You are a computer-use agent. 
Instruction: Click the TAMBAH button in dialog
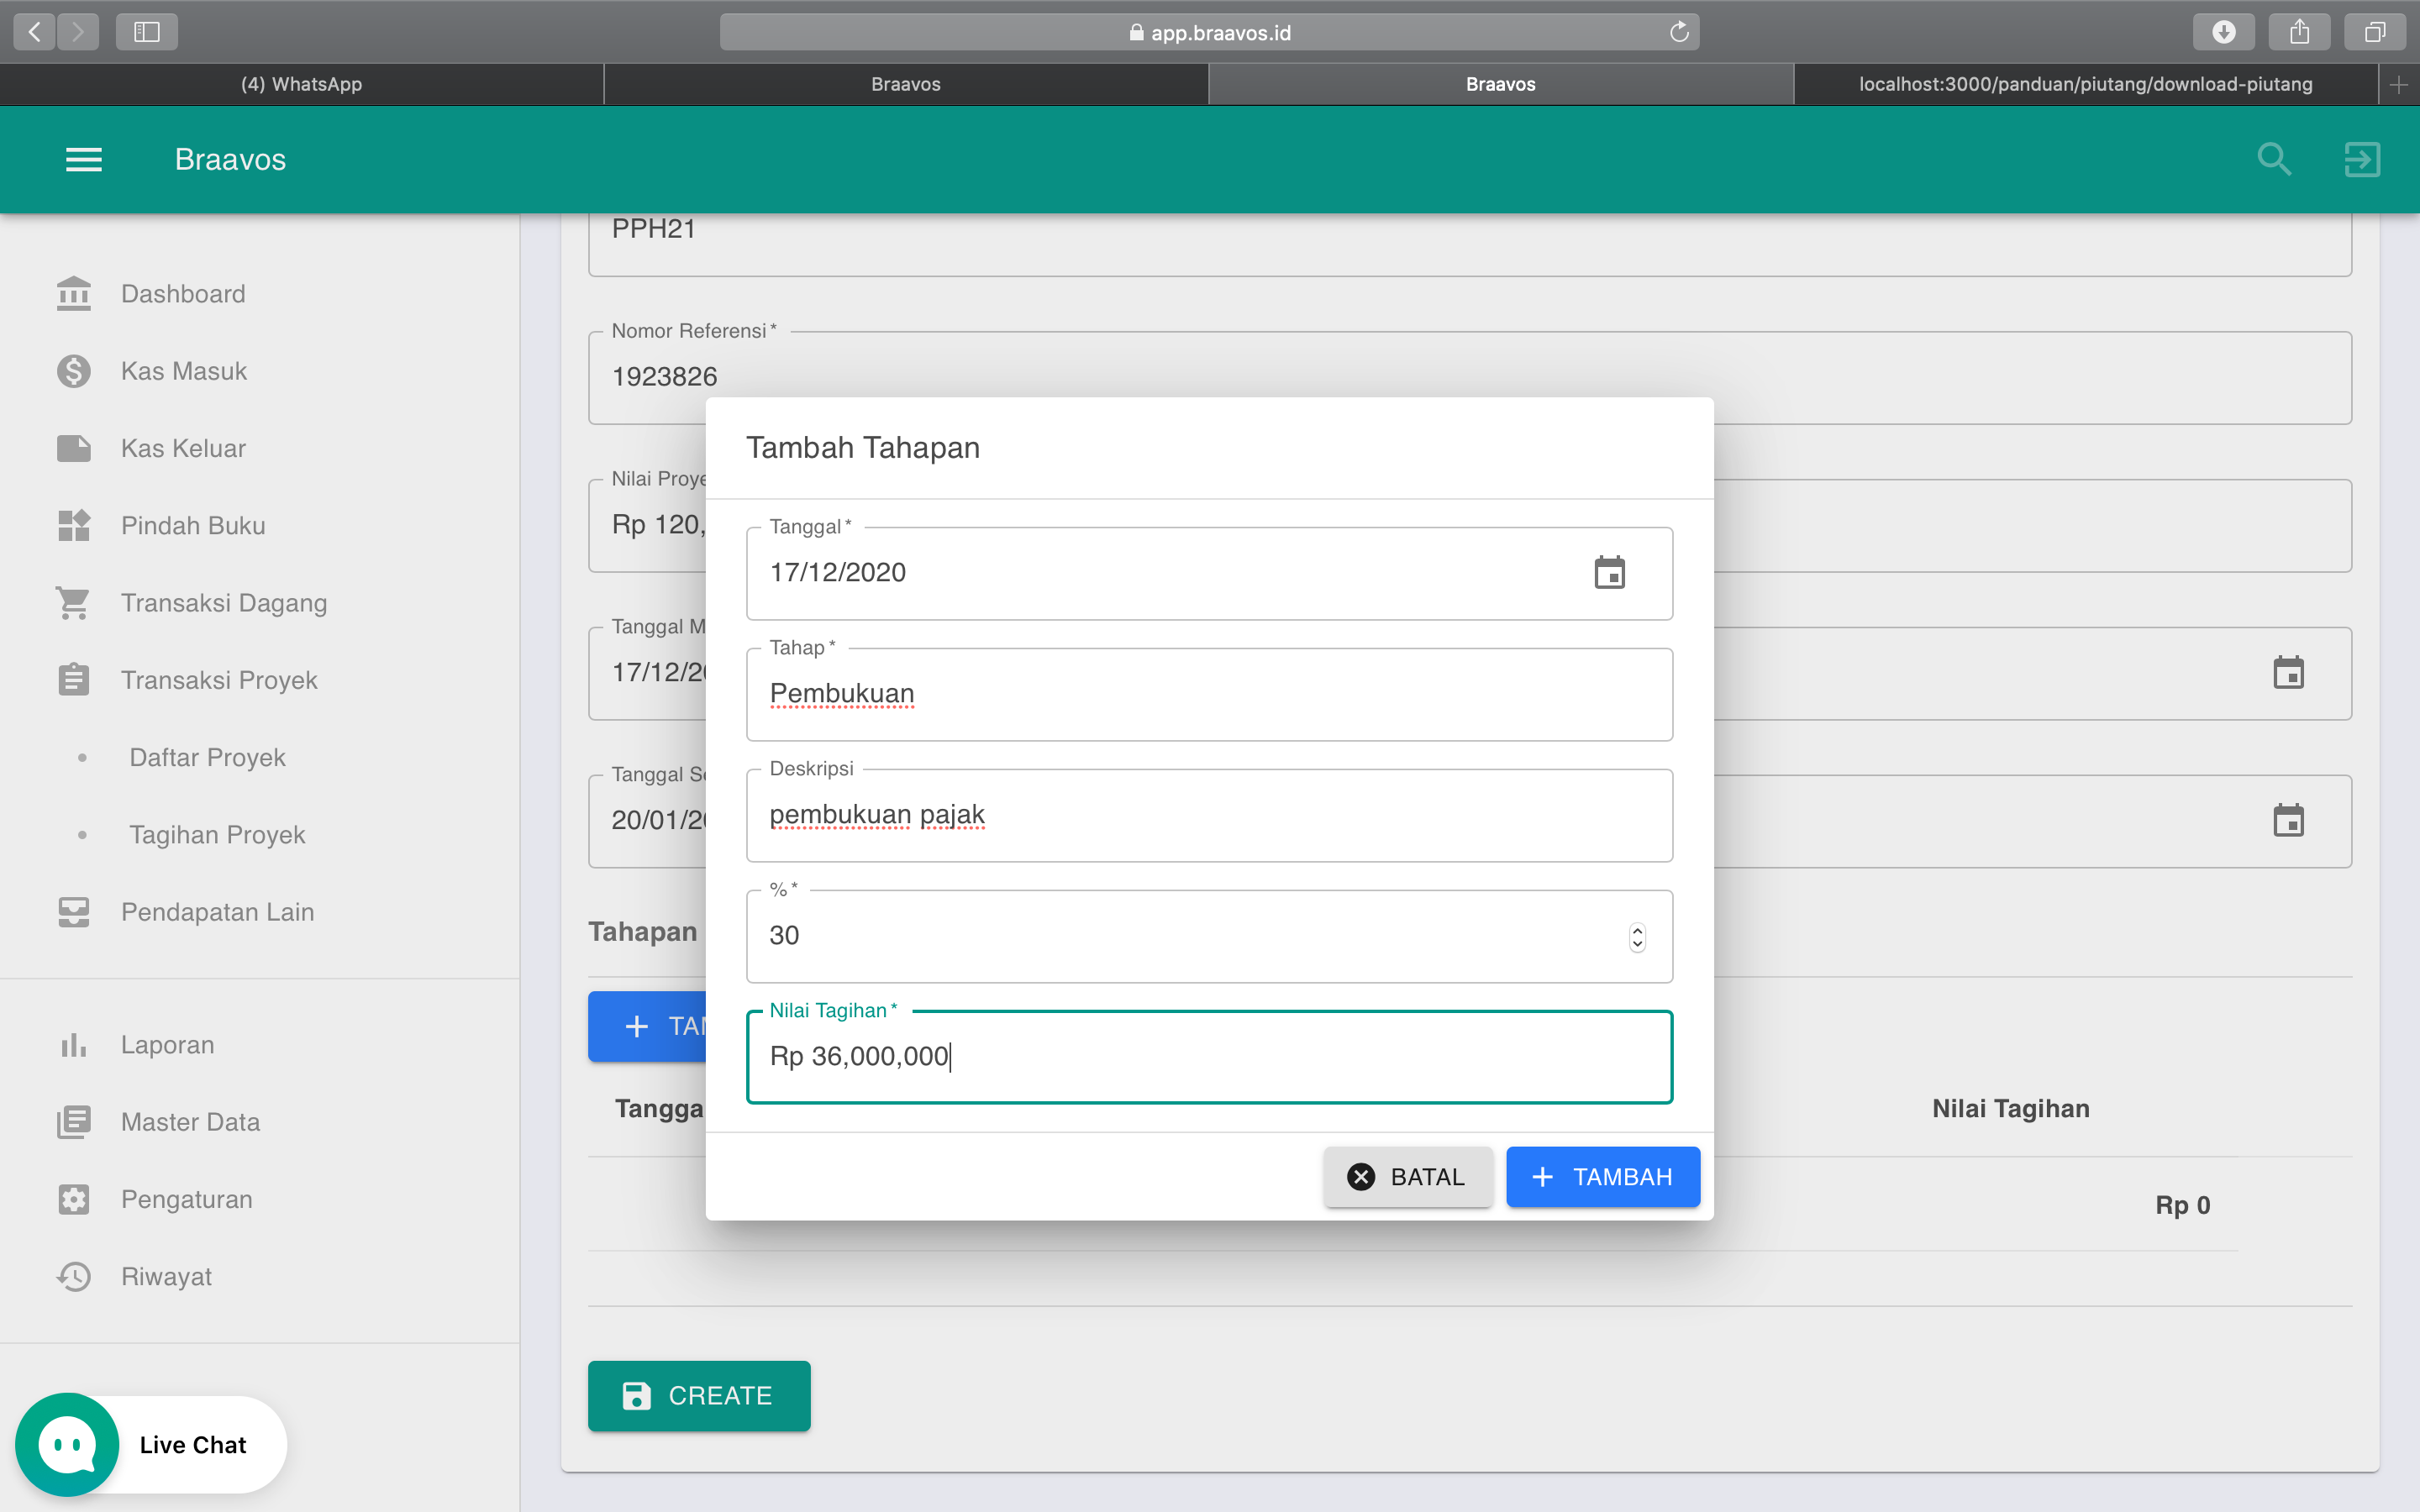pyautogui.click(x=1602, y=1177)
